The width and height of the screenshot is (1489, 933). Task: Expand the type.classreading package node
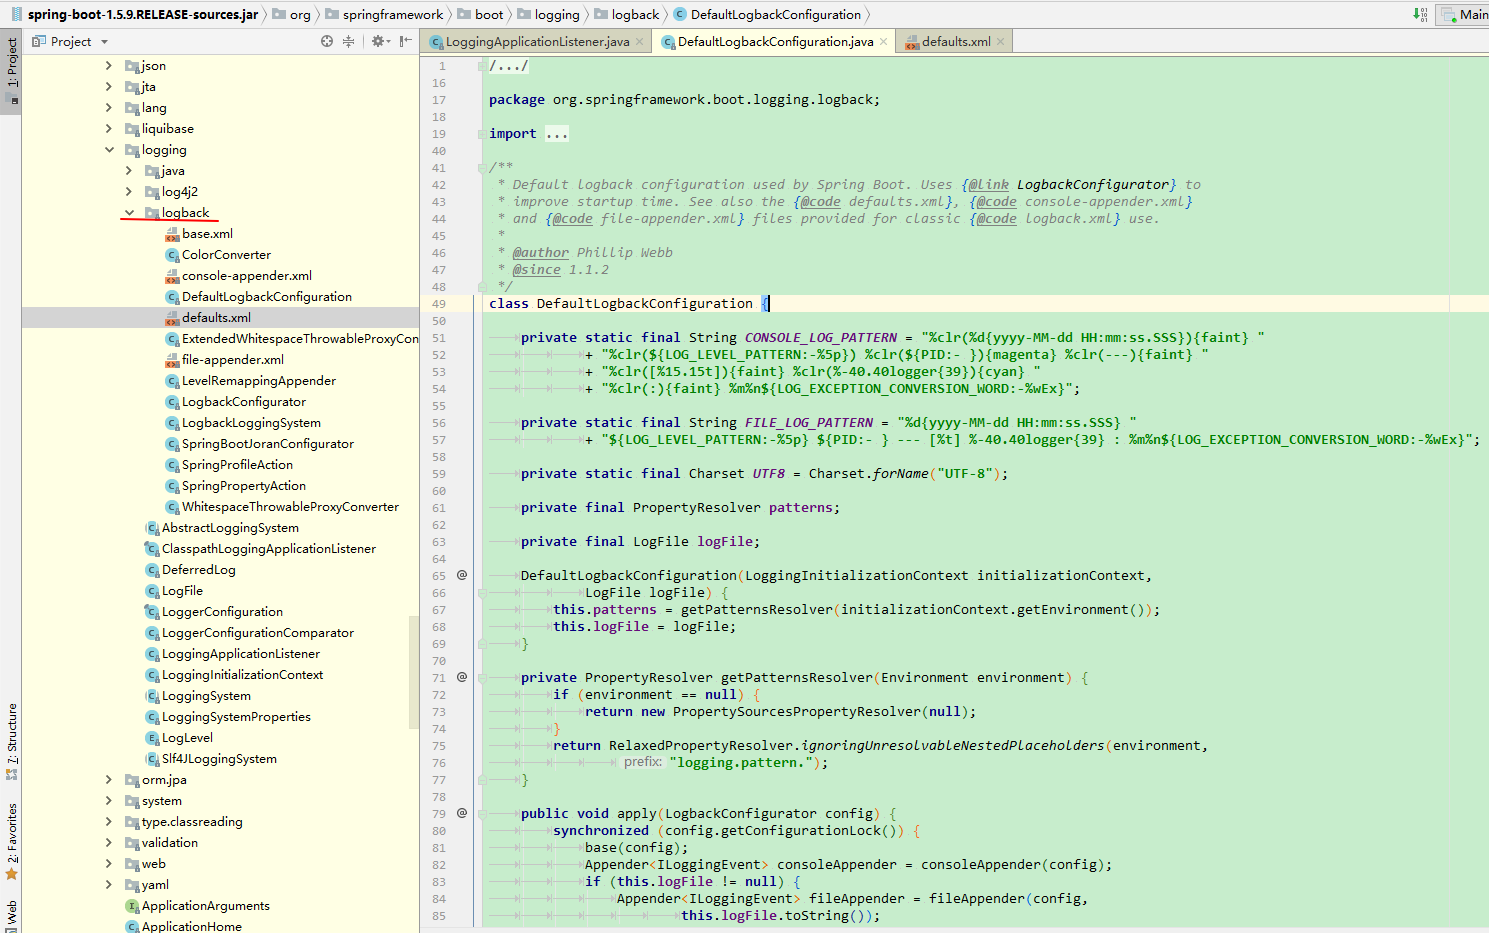tap(109, 821)
